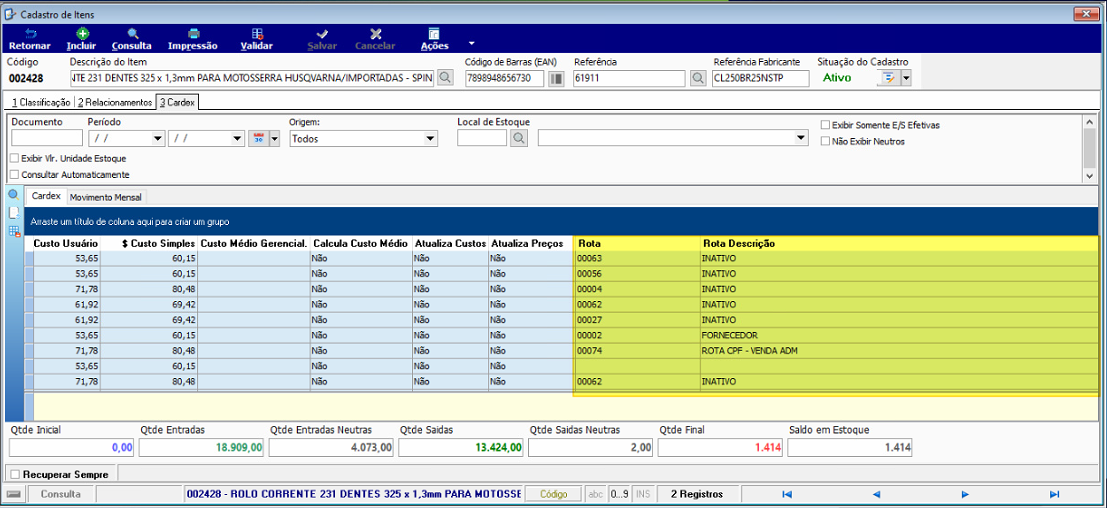Click the search icon beside Descrição do Item
The height and width of the screenshot is (508, 1107).
click(445, 78)
